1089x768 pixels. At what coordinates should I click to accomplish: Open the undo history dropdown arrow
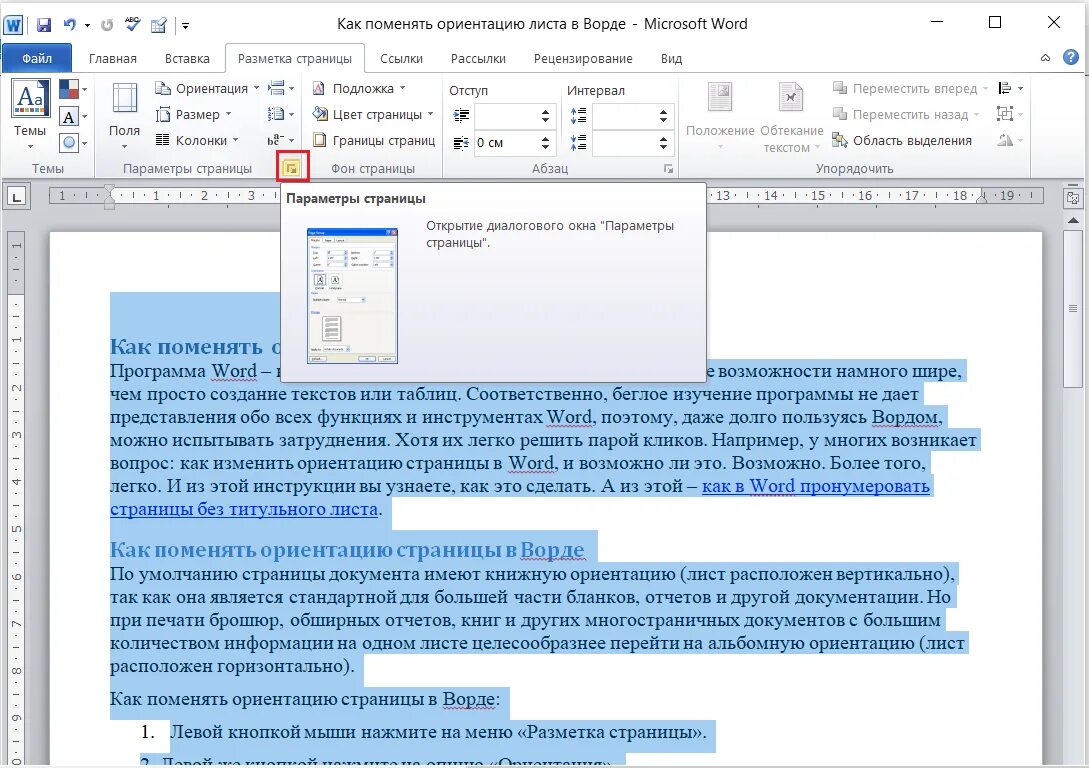[x=88, y=26]
